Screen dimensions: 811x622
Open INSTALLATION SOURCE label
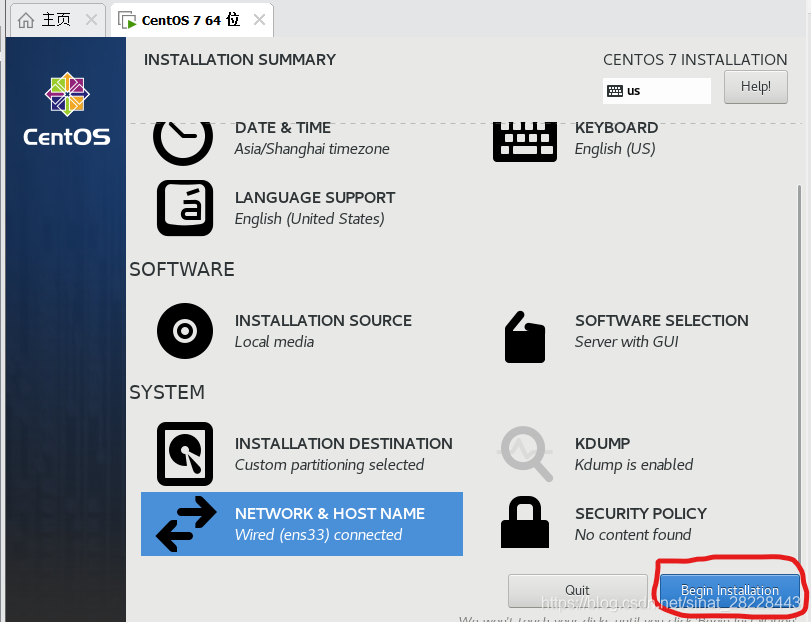point(323,321)
